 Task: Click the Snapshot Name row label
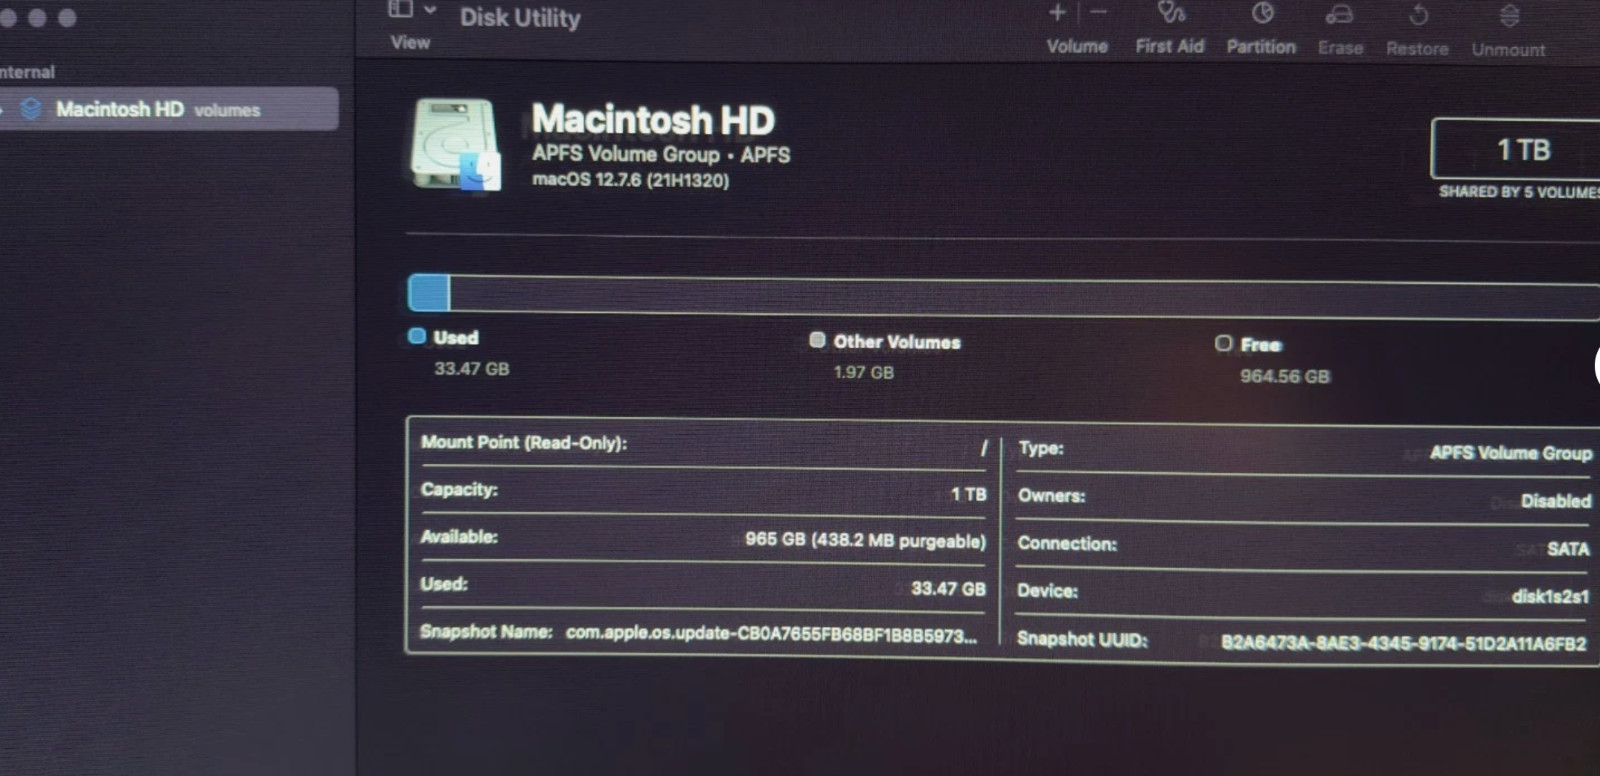[x=486, y=631]
